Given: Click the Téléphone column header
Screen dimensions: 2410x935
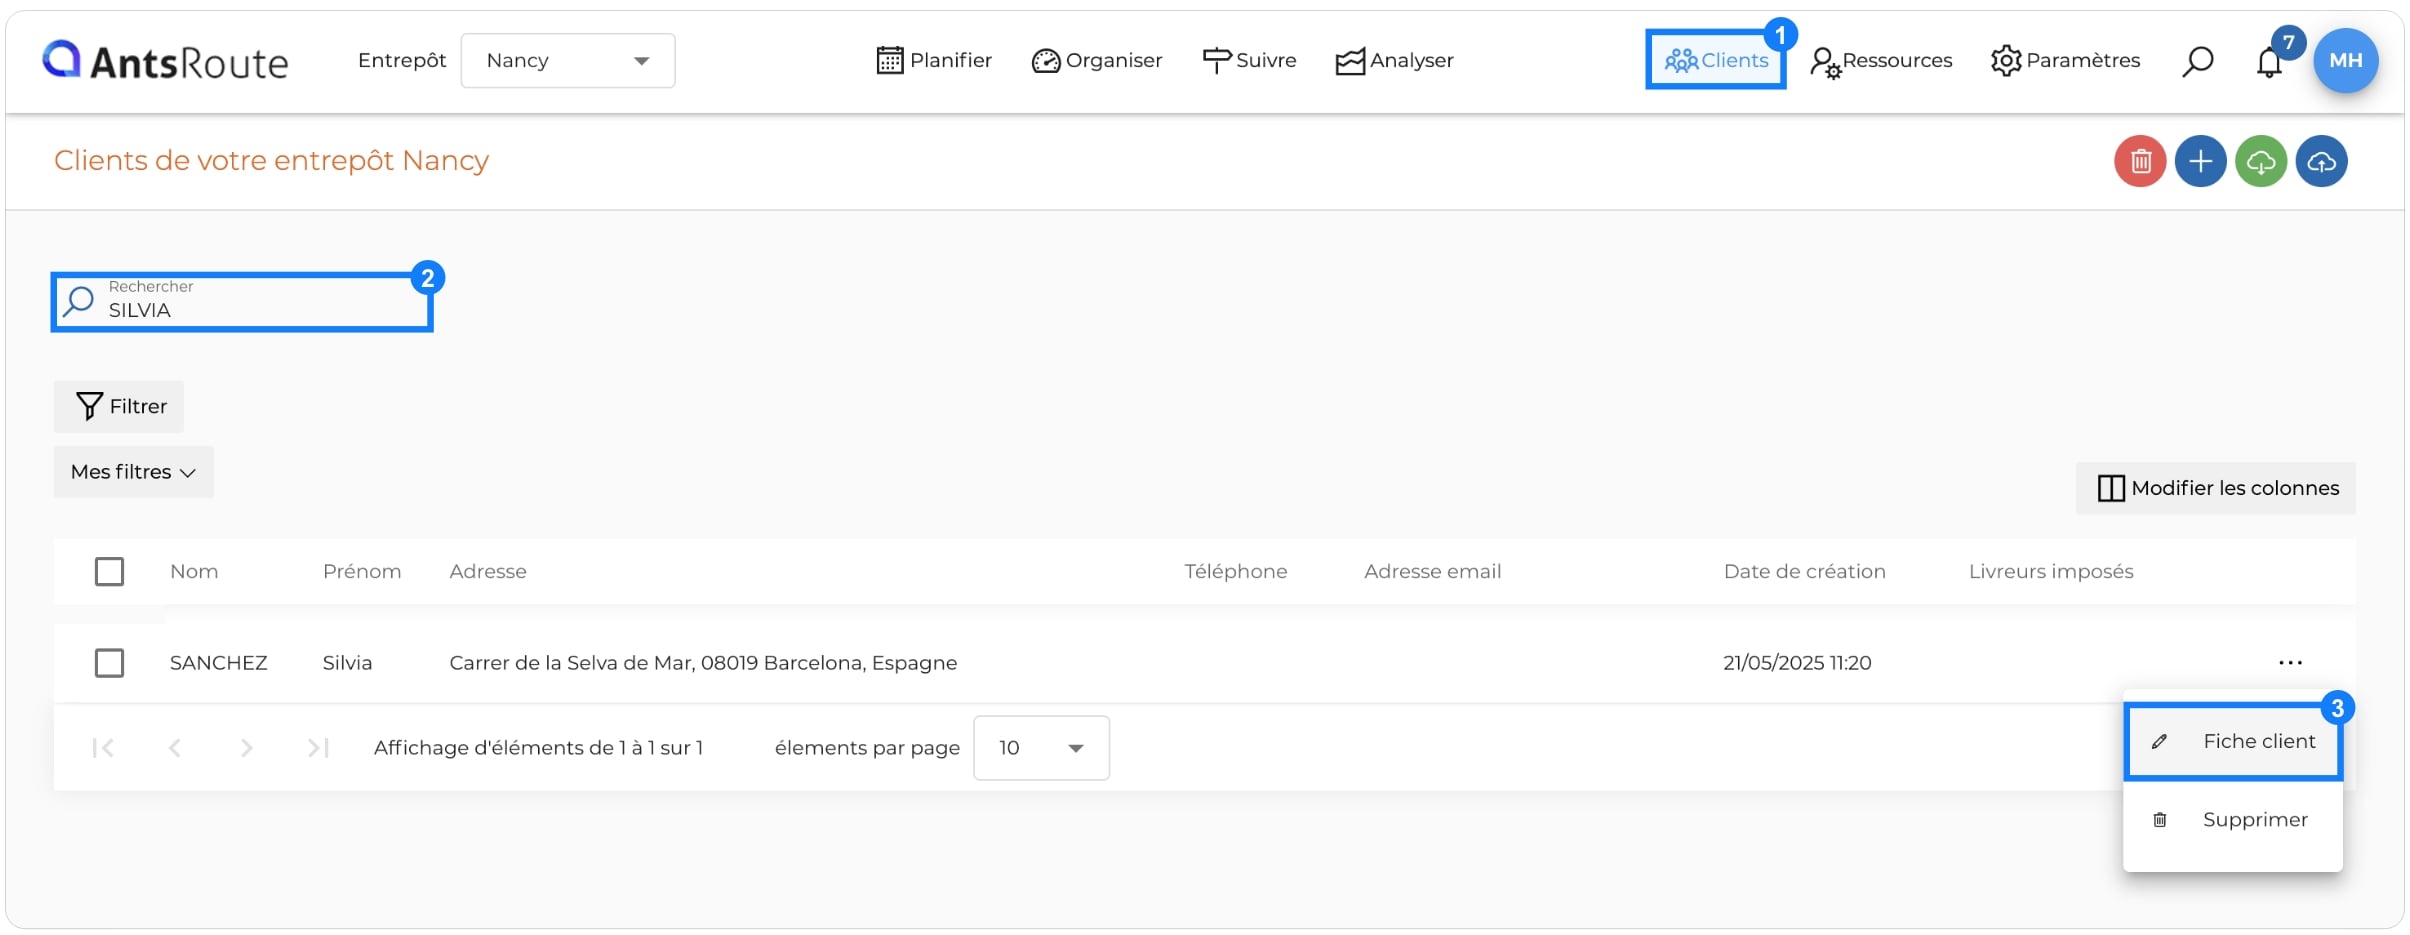Looking at the screenshot, I should click(1236, 571).
